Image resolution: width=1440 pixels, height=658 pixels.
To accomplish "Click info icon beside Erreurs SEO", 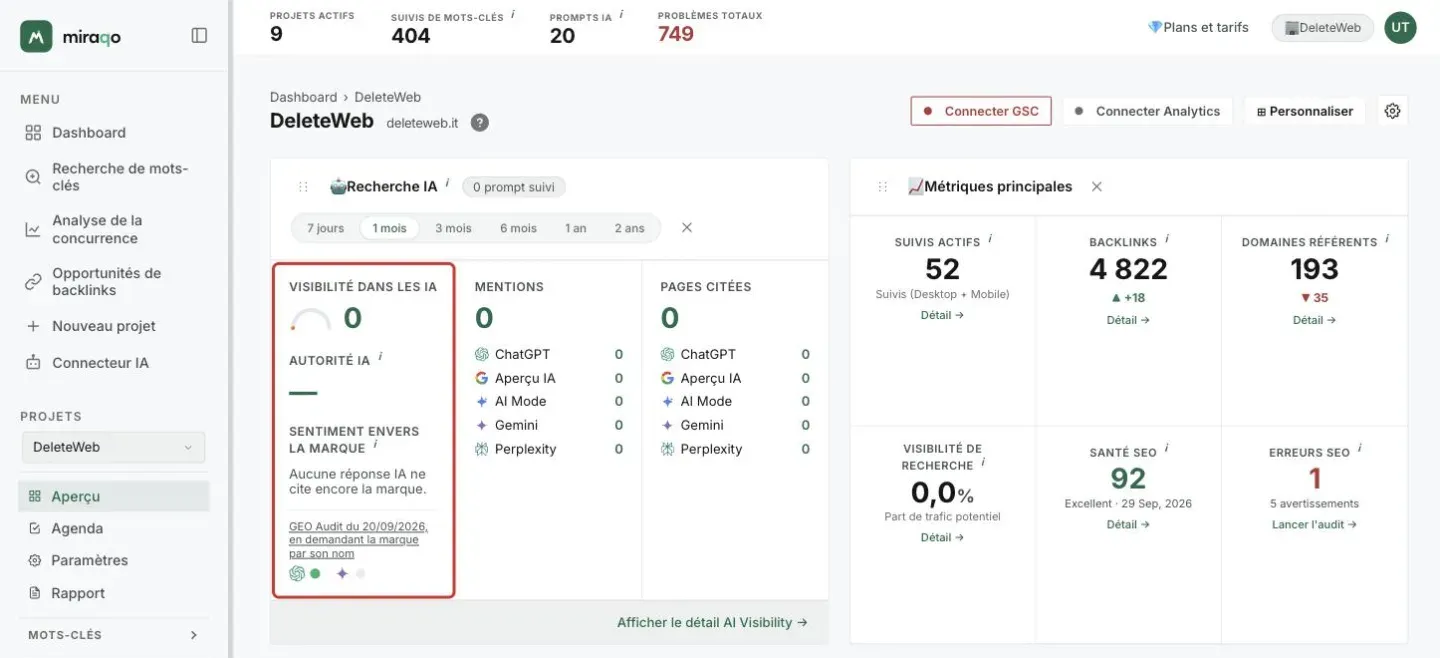I will pyautogui.click(x=1360, y=449).
